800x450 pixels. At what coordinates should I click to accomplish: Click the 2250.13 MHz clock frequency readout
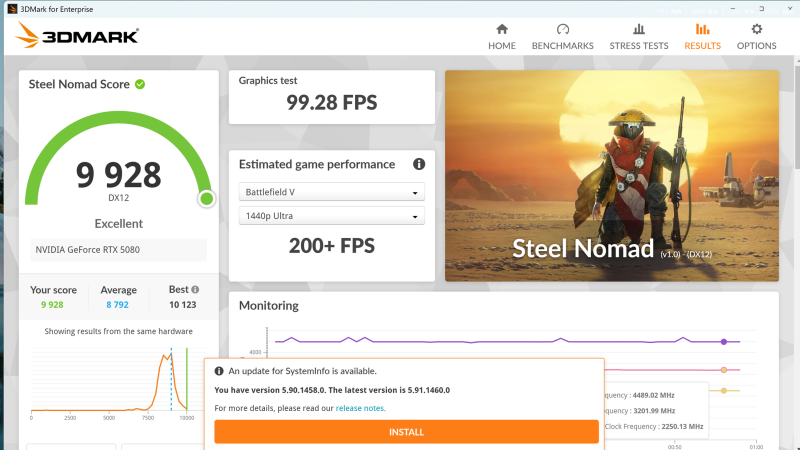pos(682,427)
